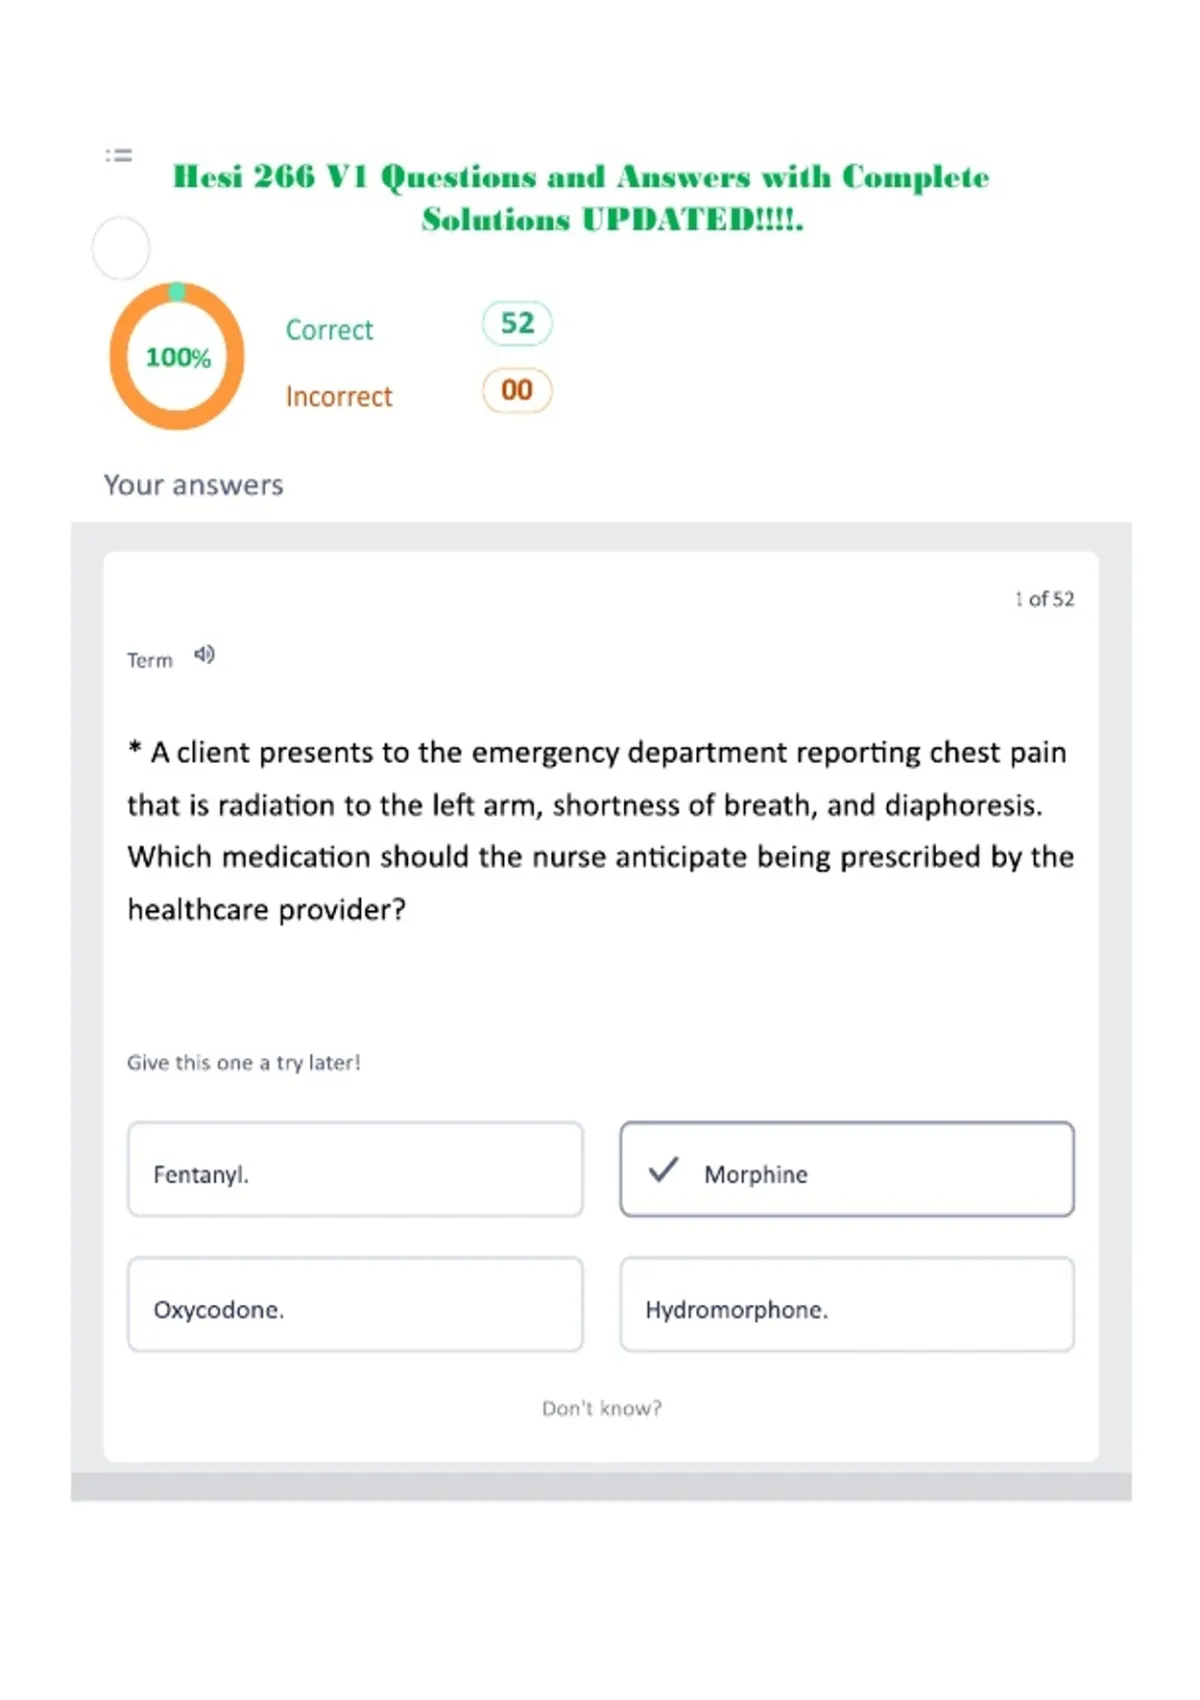Click the Term label

150,660
